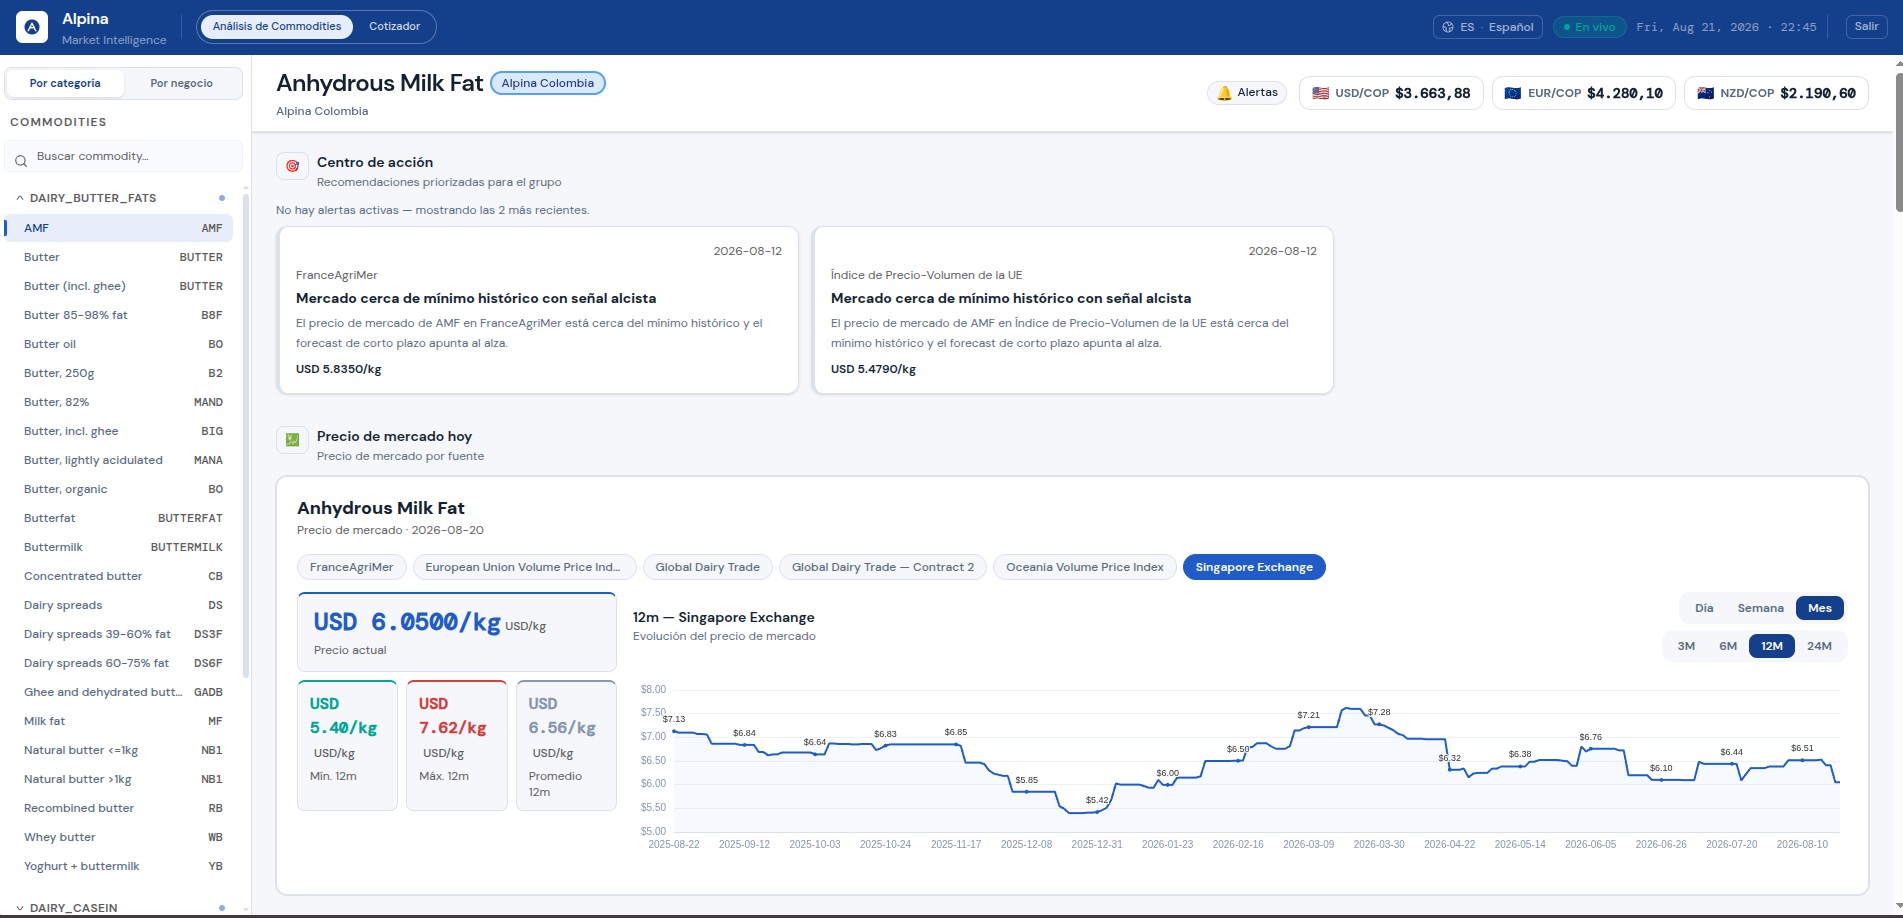This screenshot has width=1903, height=918.
Task: Click the US flag USD/COP icon
Action: point(1321,93)
